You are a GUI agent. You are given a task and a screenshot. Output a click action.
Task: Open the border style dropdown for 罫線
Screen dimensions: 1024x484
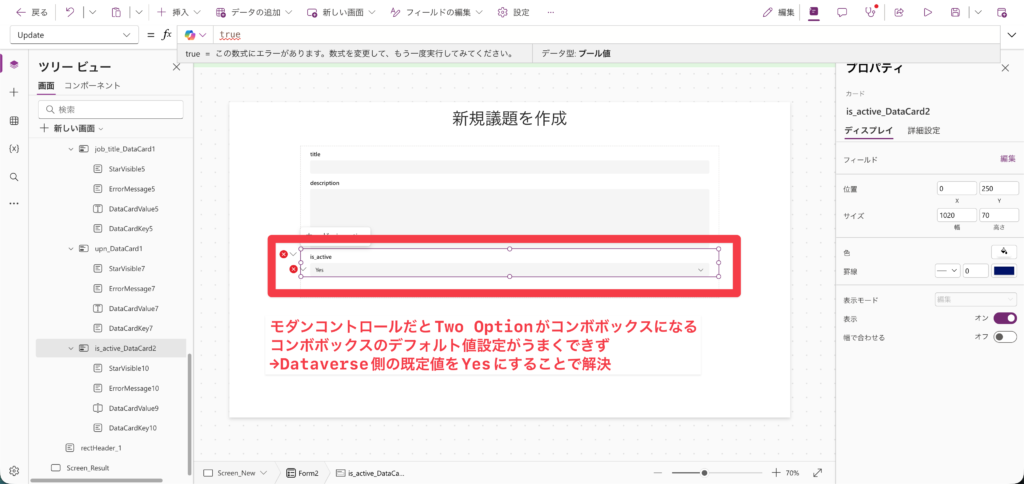point(946,270)
